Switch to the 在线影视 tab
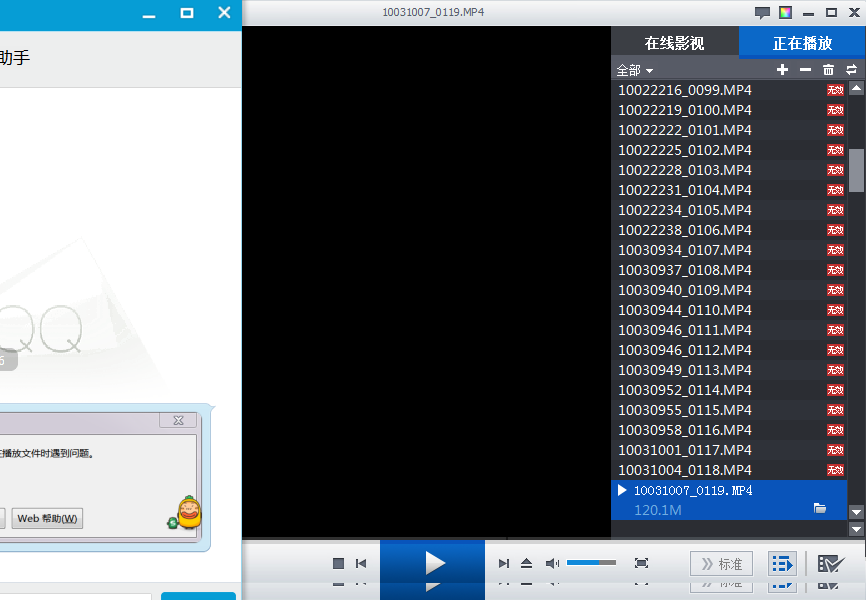 674,43
